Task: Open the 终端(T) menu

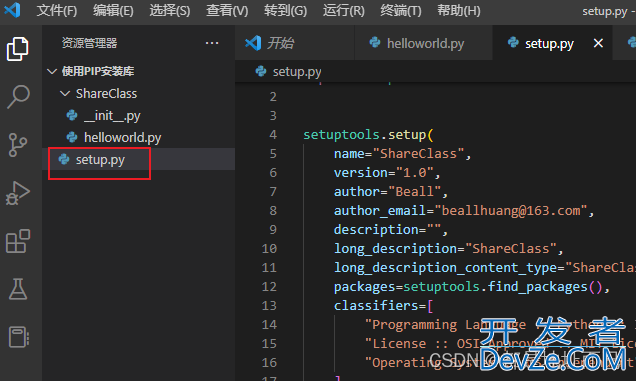Action: [x=401, y=11]
